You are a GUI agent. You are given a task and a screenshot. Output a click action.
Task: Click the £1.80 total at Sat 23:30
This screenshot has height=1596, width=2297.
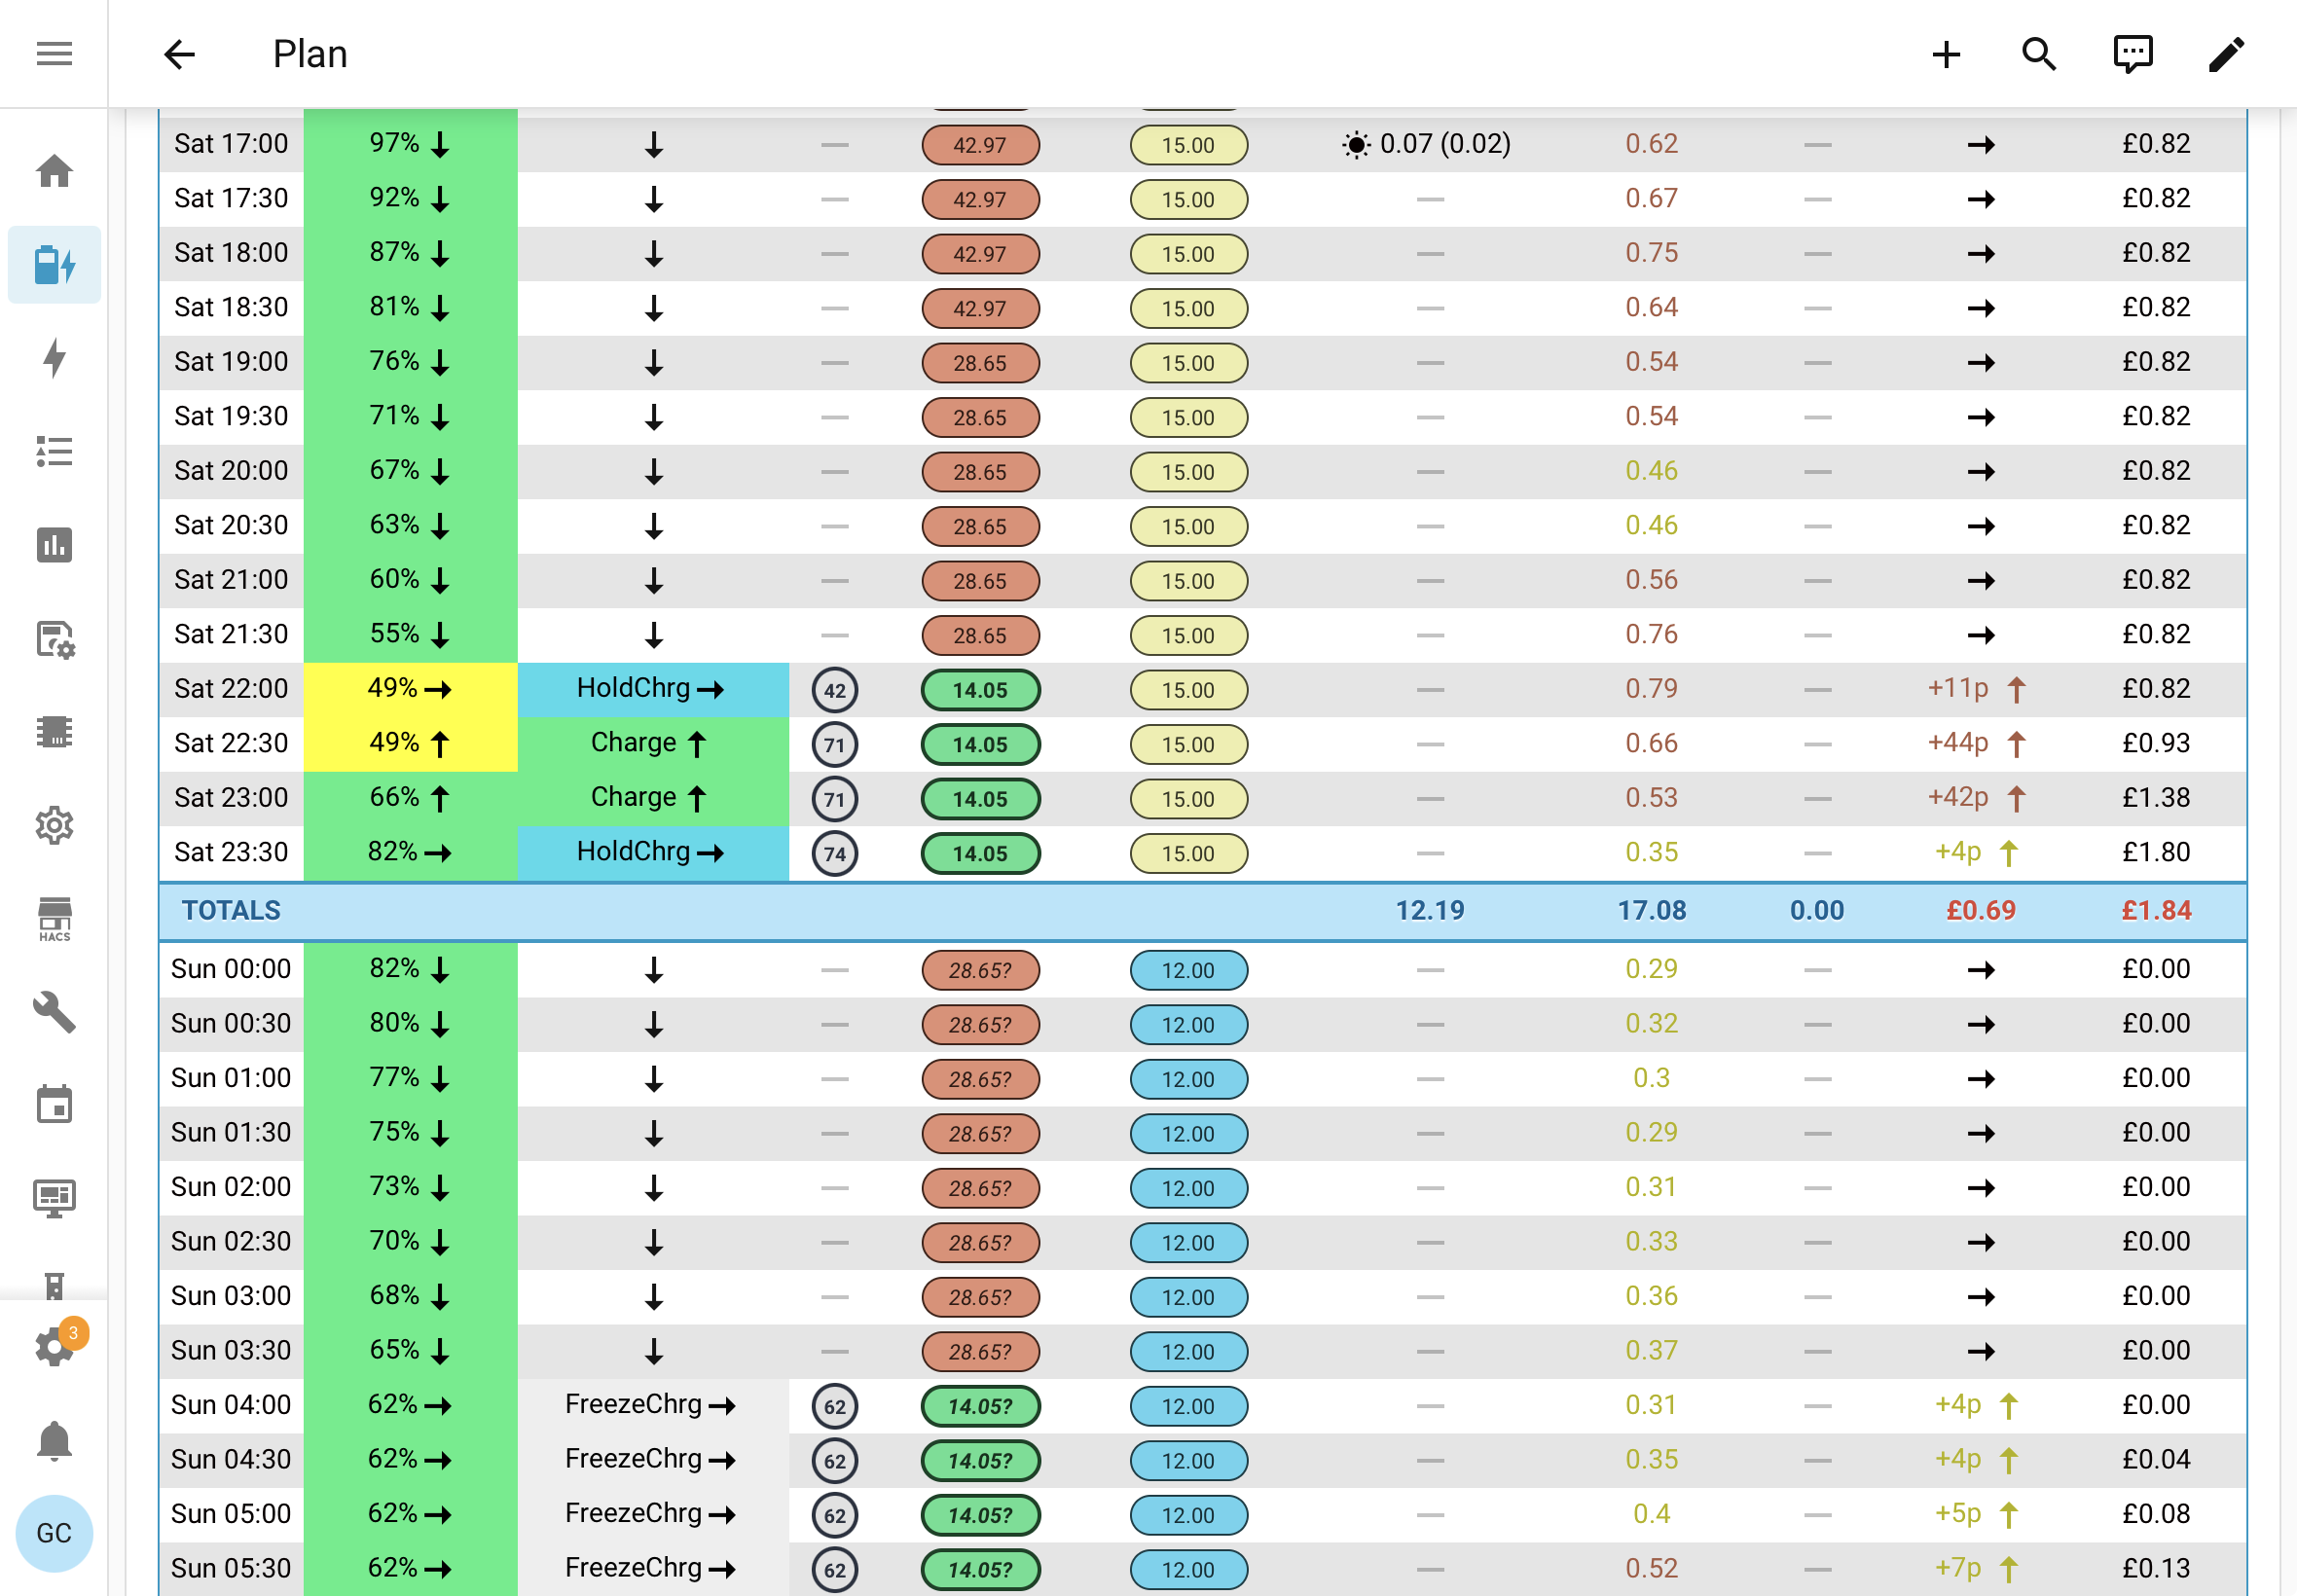tap(2156, 852)
